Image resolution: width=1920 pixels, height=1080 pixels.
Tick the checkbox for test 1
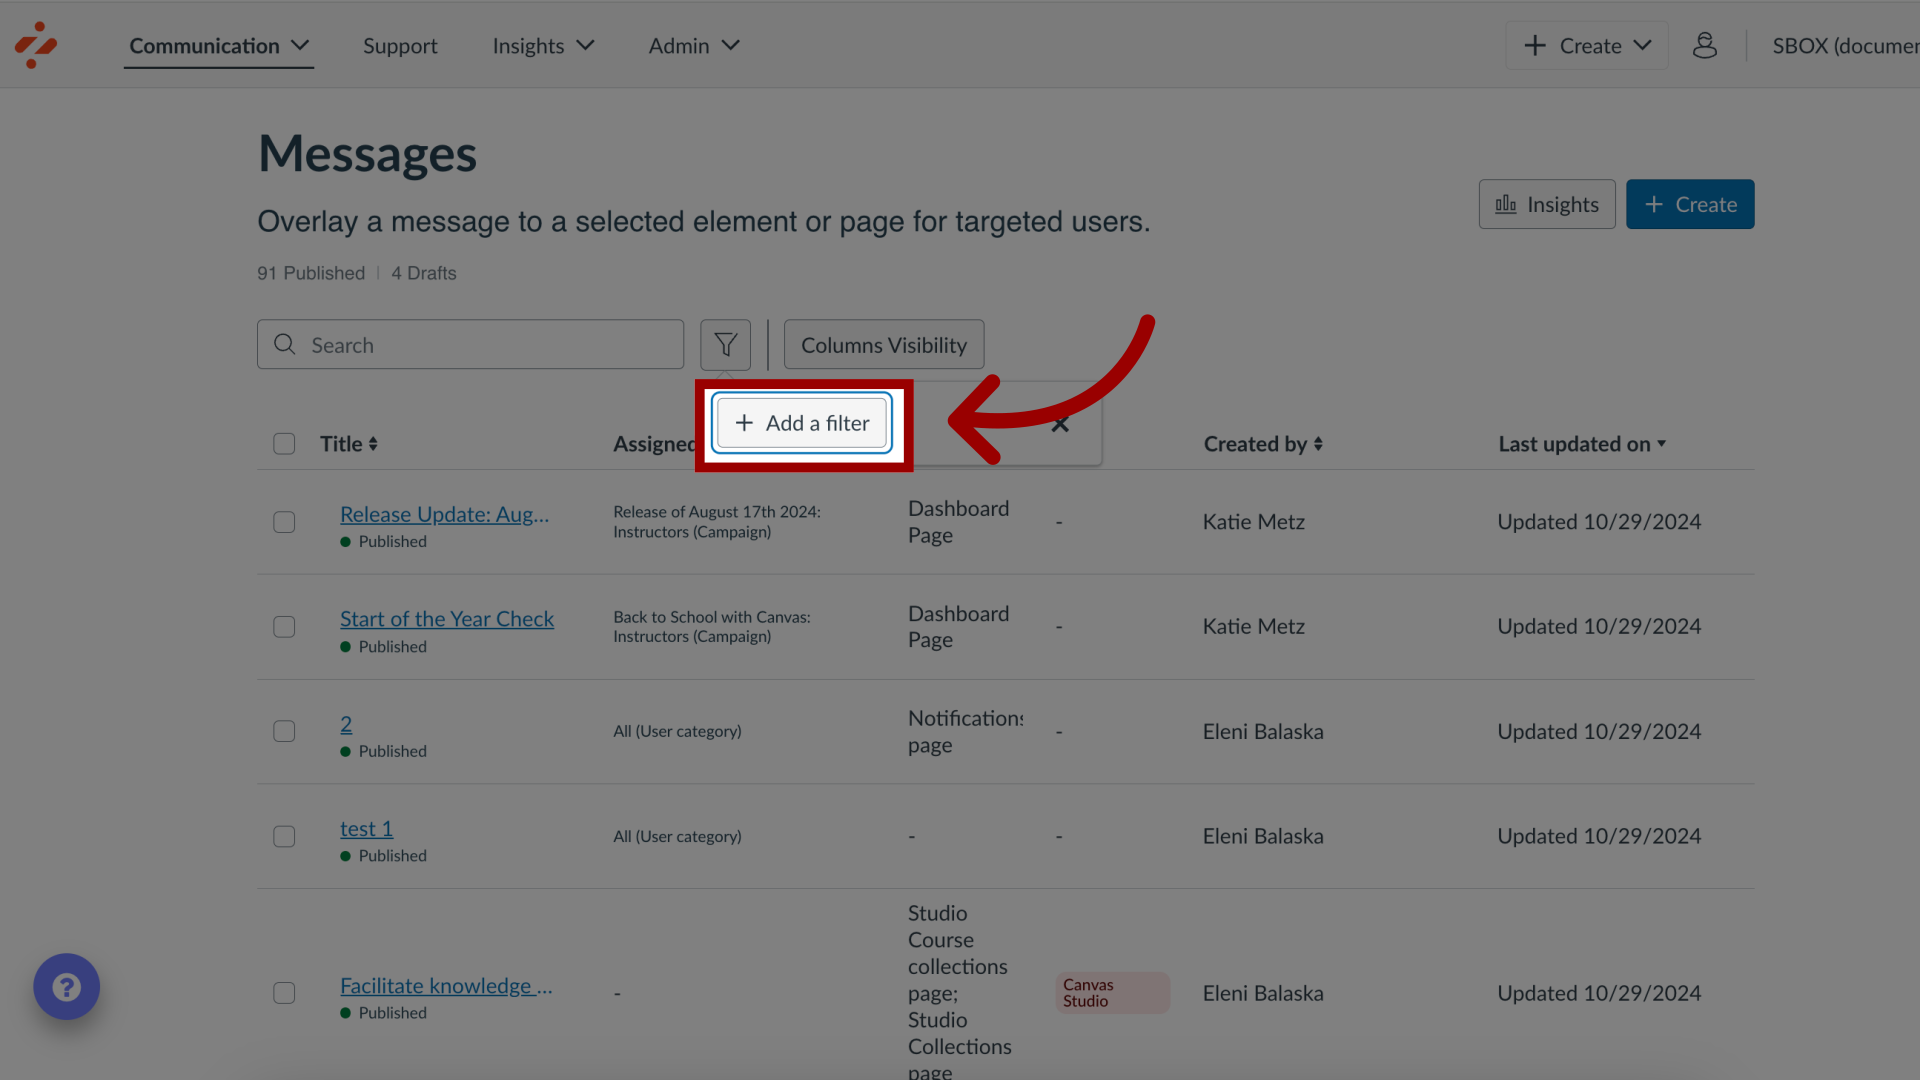pos(284,836)
